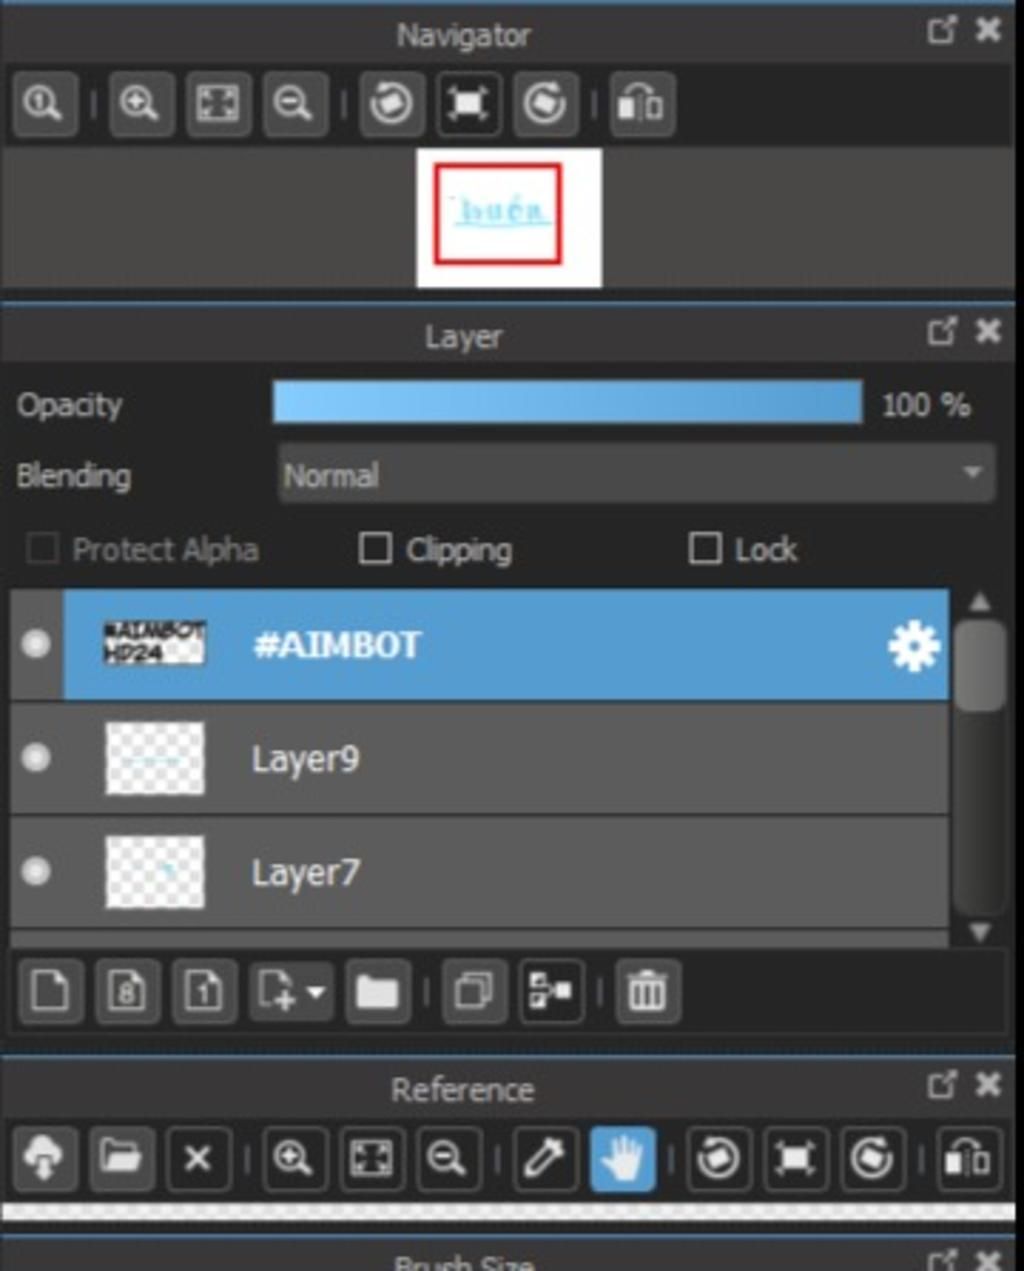Click the Navigator zoom in icon
1024x1271 pixels.
point(140,103)
